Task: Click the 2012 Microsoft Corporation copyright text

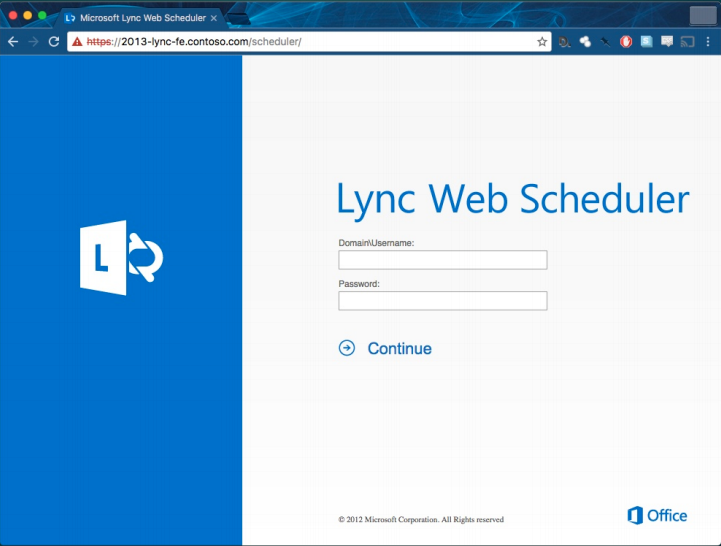Action: click(421, 519)
